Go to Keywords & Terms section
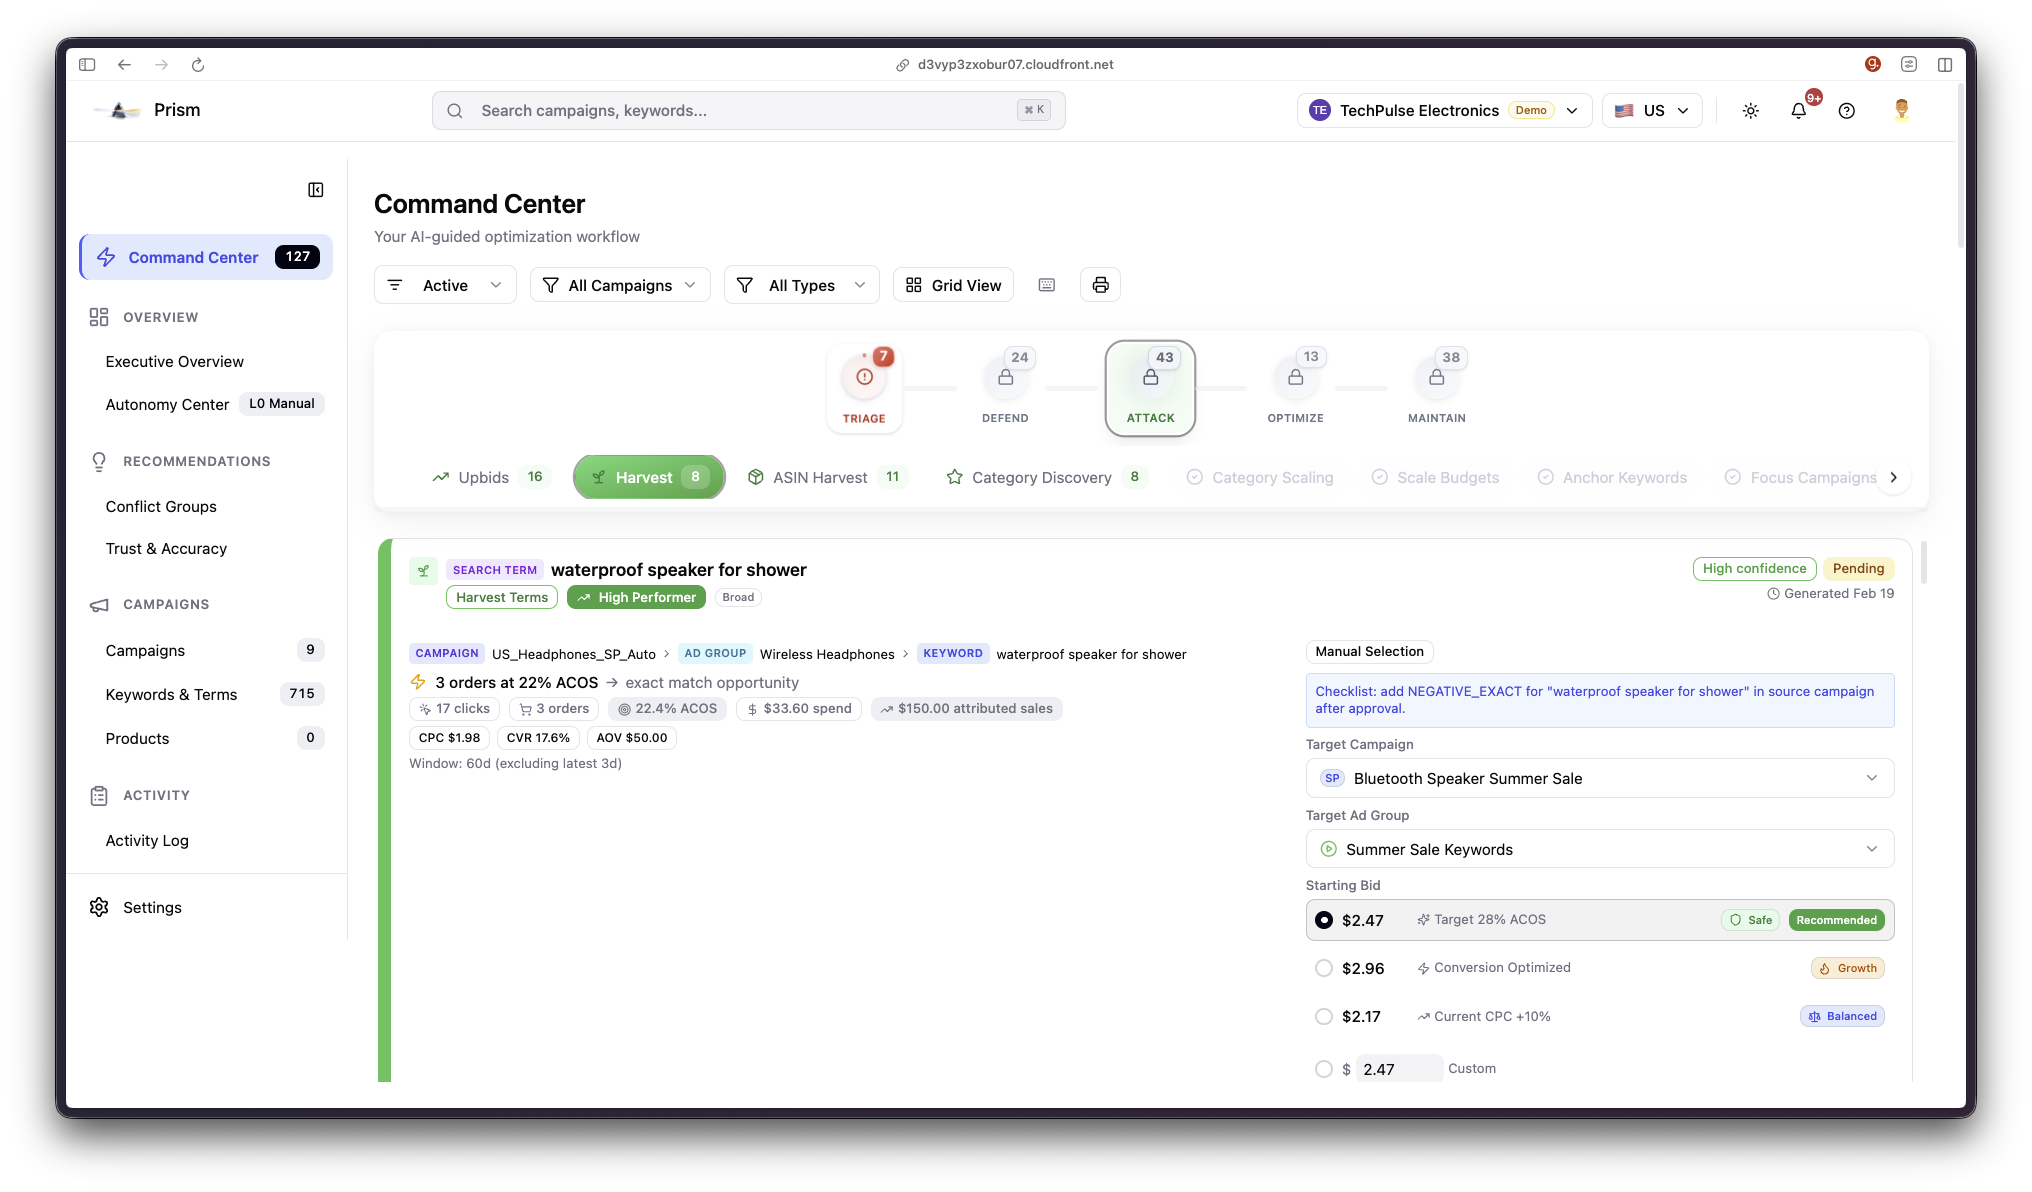This screenshot has width=2032, height=1192. [172, 694]
